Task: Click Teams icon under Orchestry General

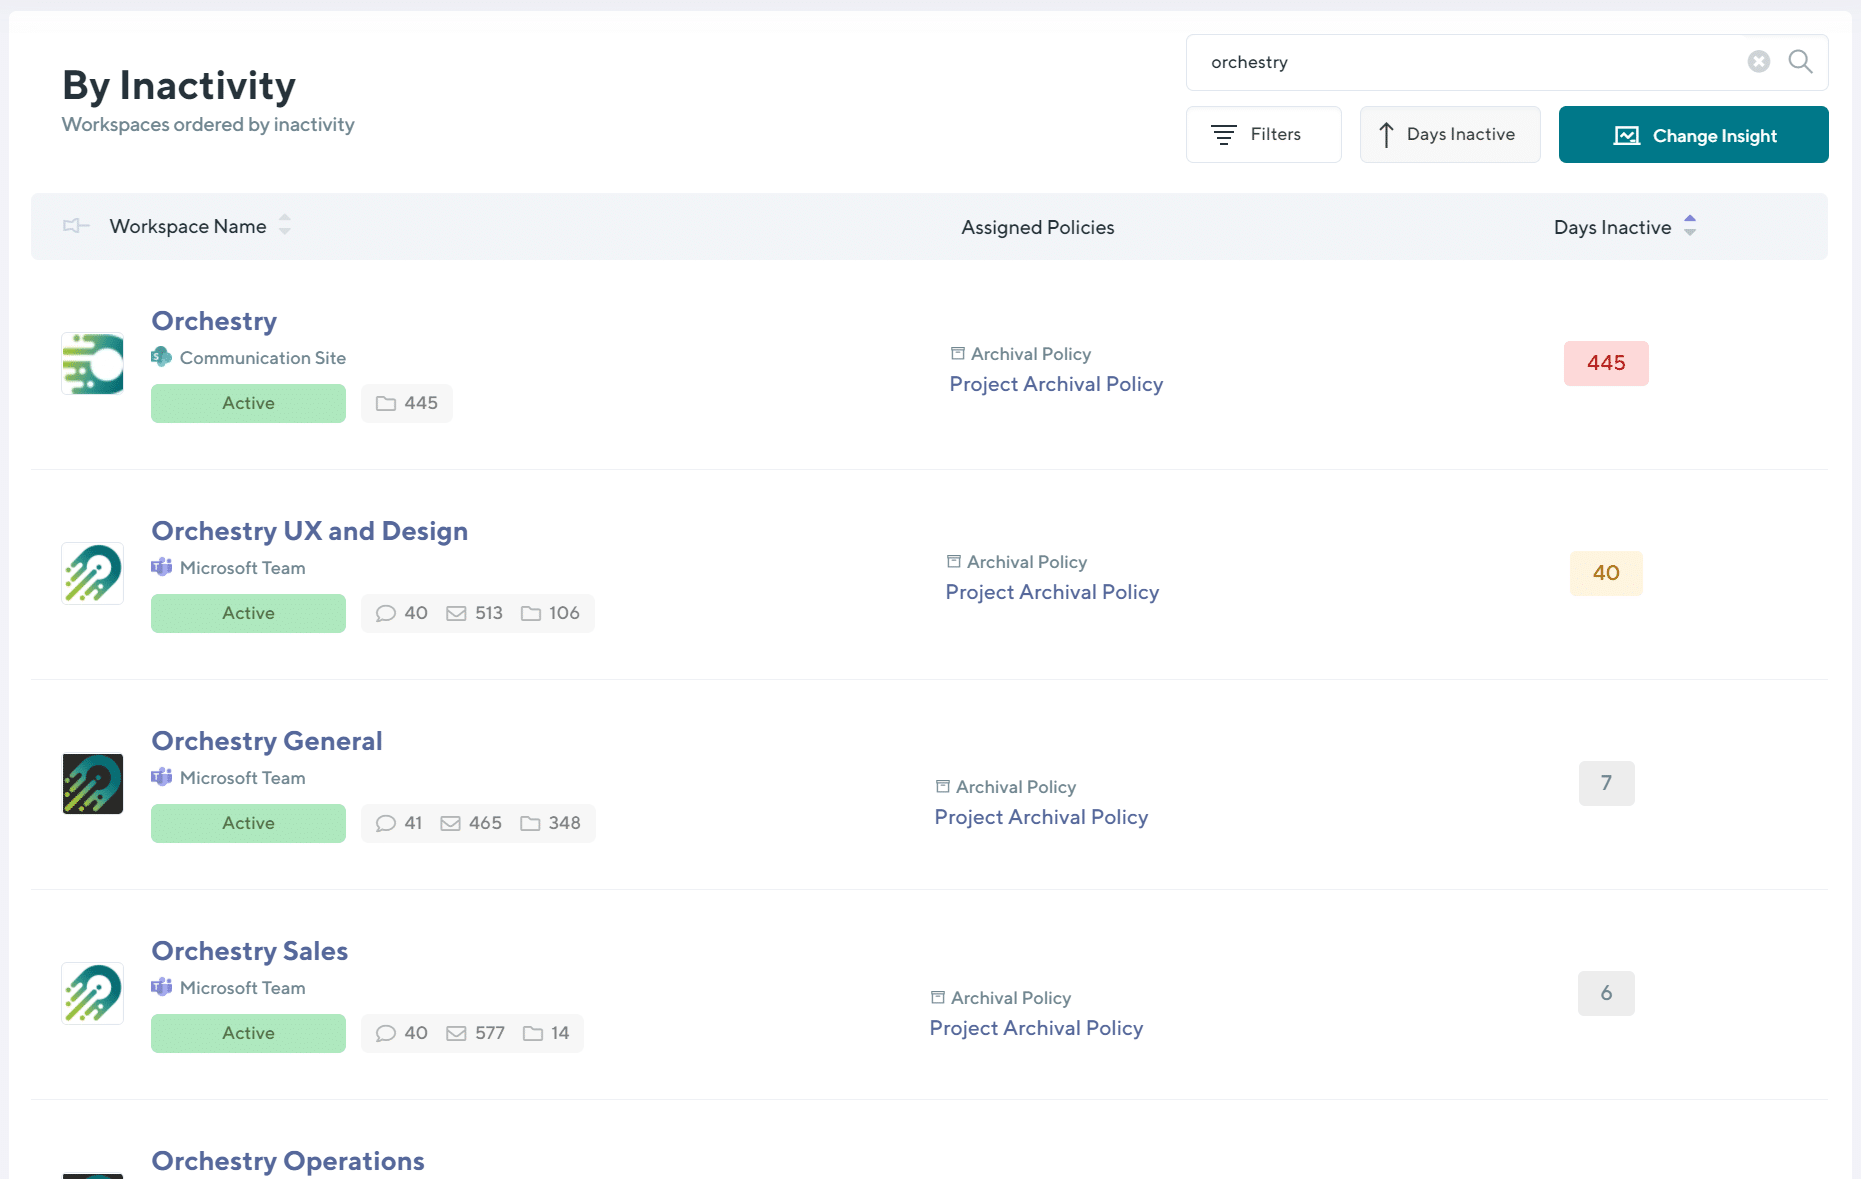Action: pos(161,777)
